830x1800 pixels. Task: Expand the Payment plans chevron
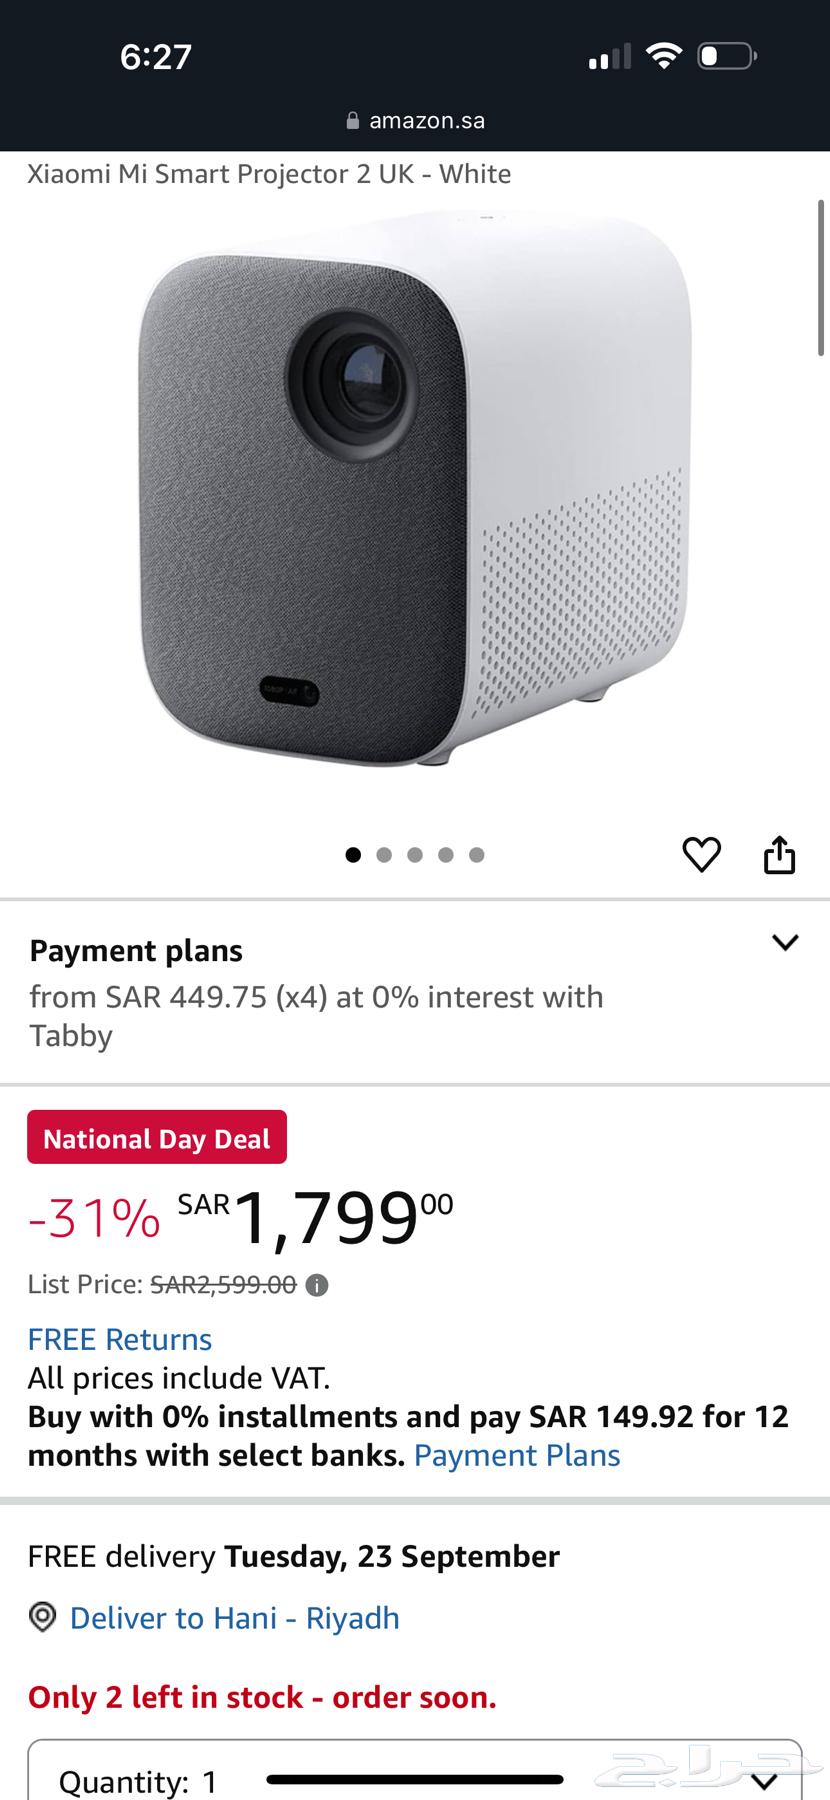pos(785,942)
